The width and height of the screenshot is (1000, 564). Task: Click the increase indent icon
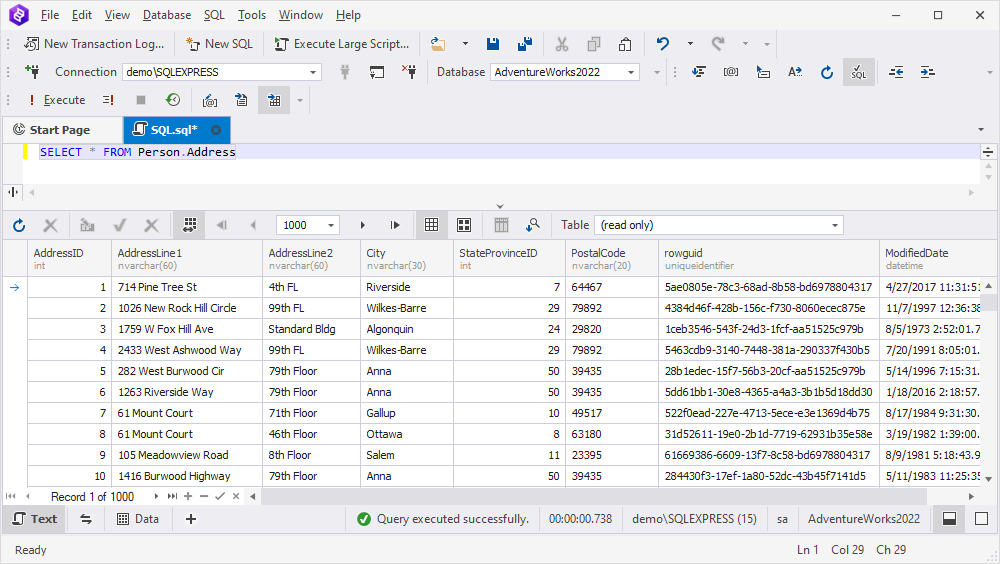click(x=927, y=72)
